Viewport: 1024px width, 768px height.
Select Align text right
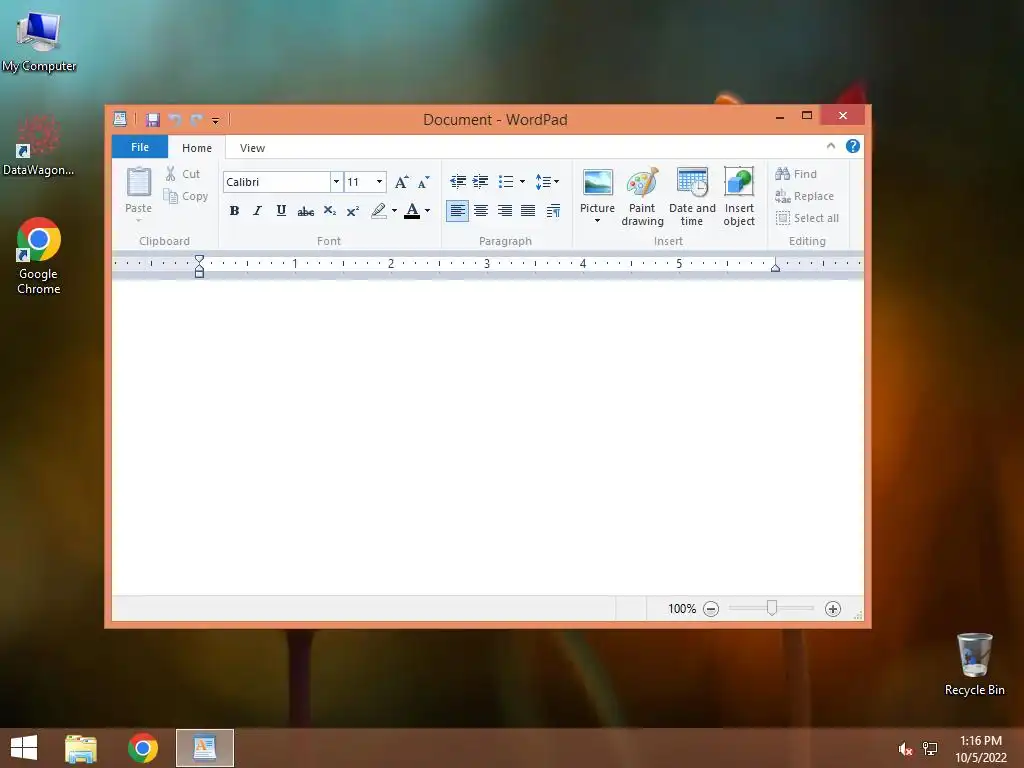pos(504,210)
